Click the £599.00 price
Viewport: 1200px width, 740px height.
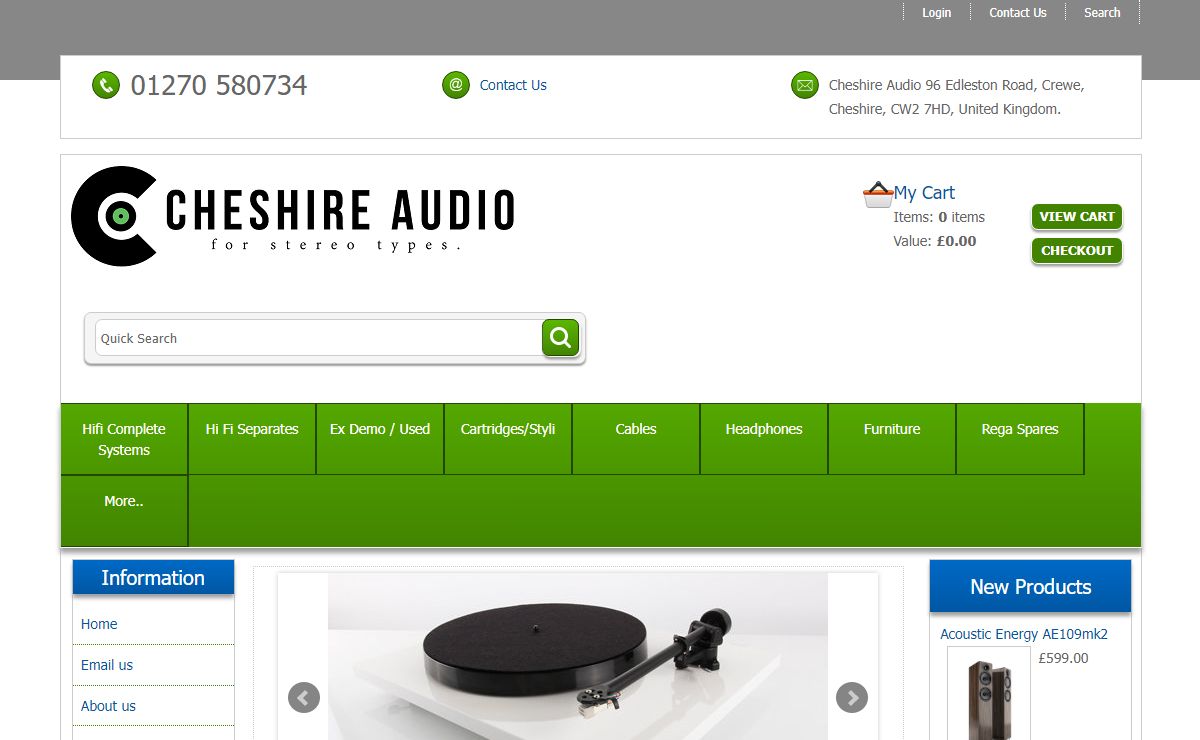(x=1064, y=658)
